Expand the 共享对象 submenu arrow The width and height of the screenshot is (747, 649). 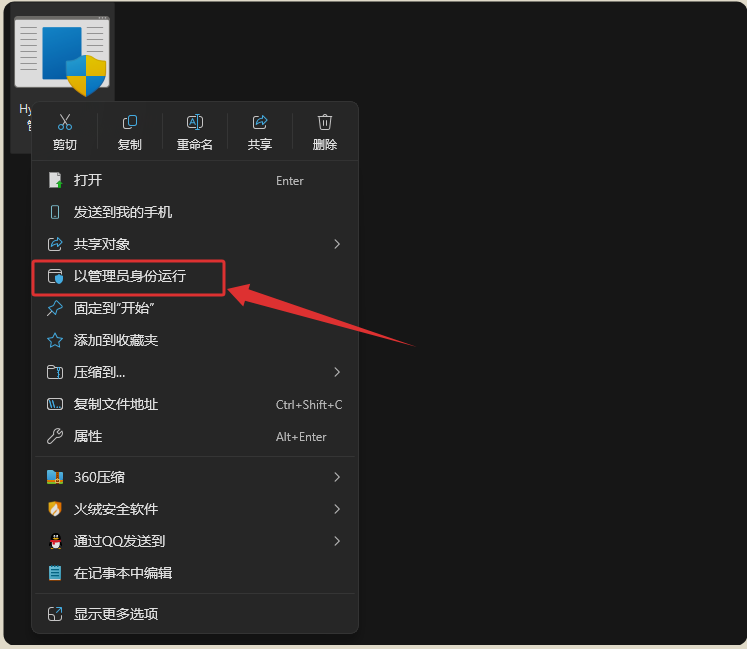(337, 244)
